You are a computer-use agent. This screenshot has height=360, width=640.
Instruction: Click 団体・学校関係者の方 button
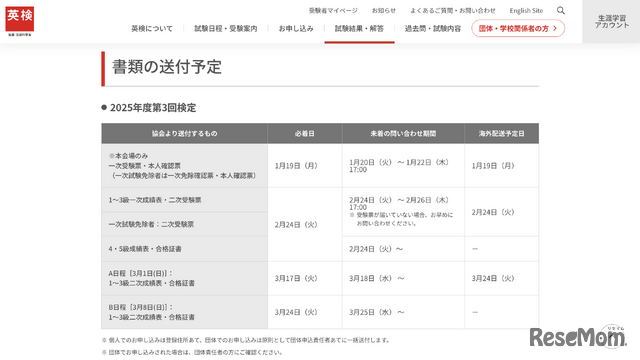[518, 29]
